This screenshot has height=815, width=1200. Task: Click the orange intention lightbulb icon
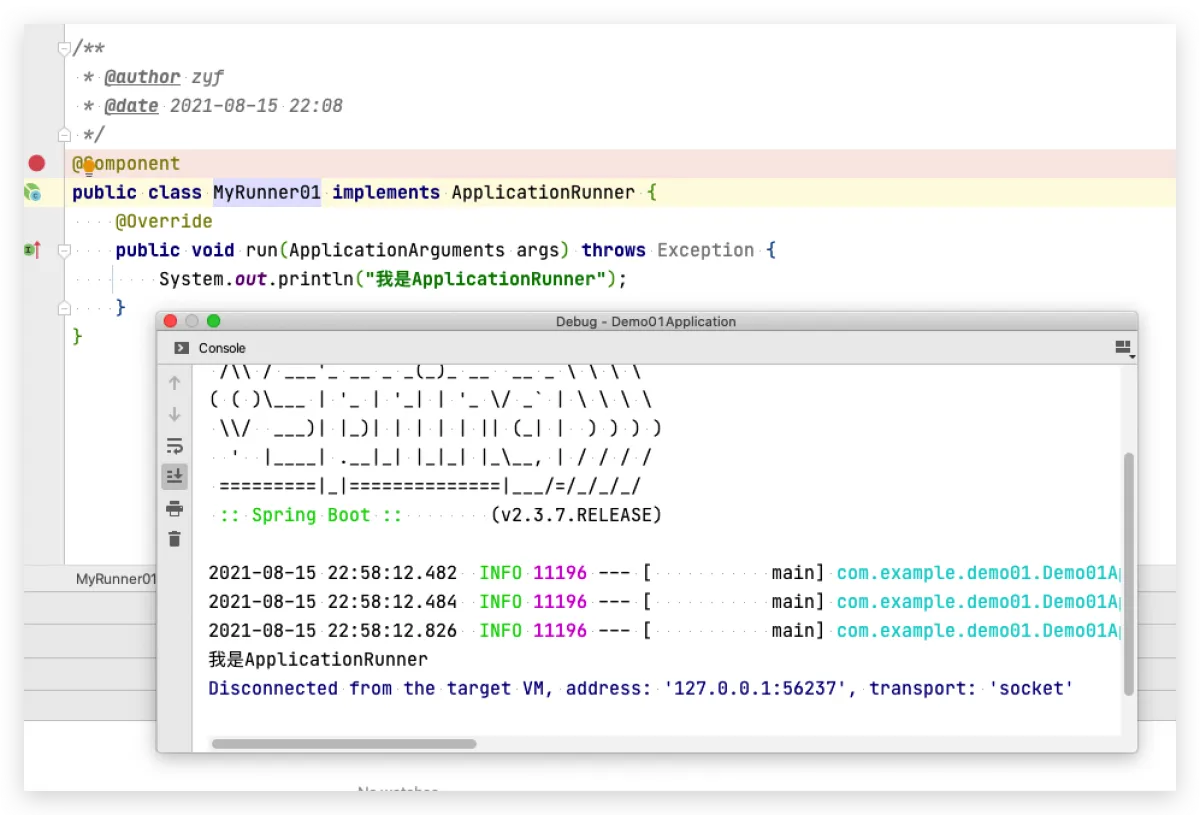(88, 166)
